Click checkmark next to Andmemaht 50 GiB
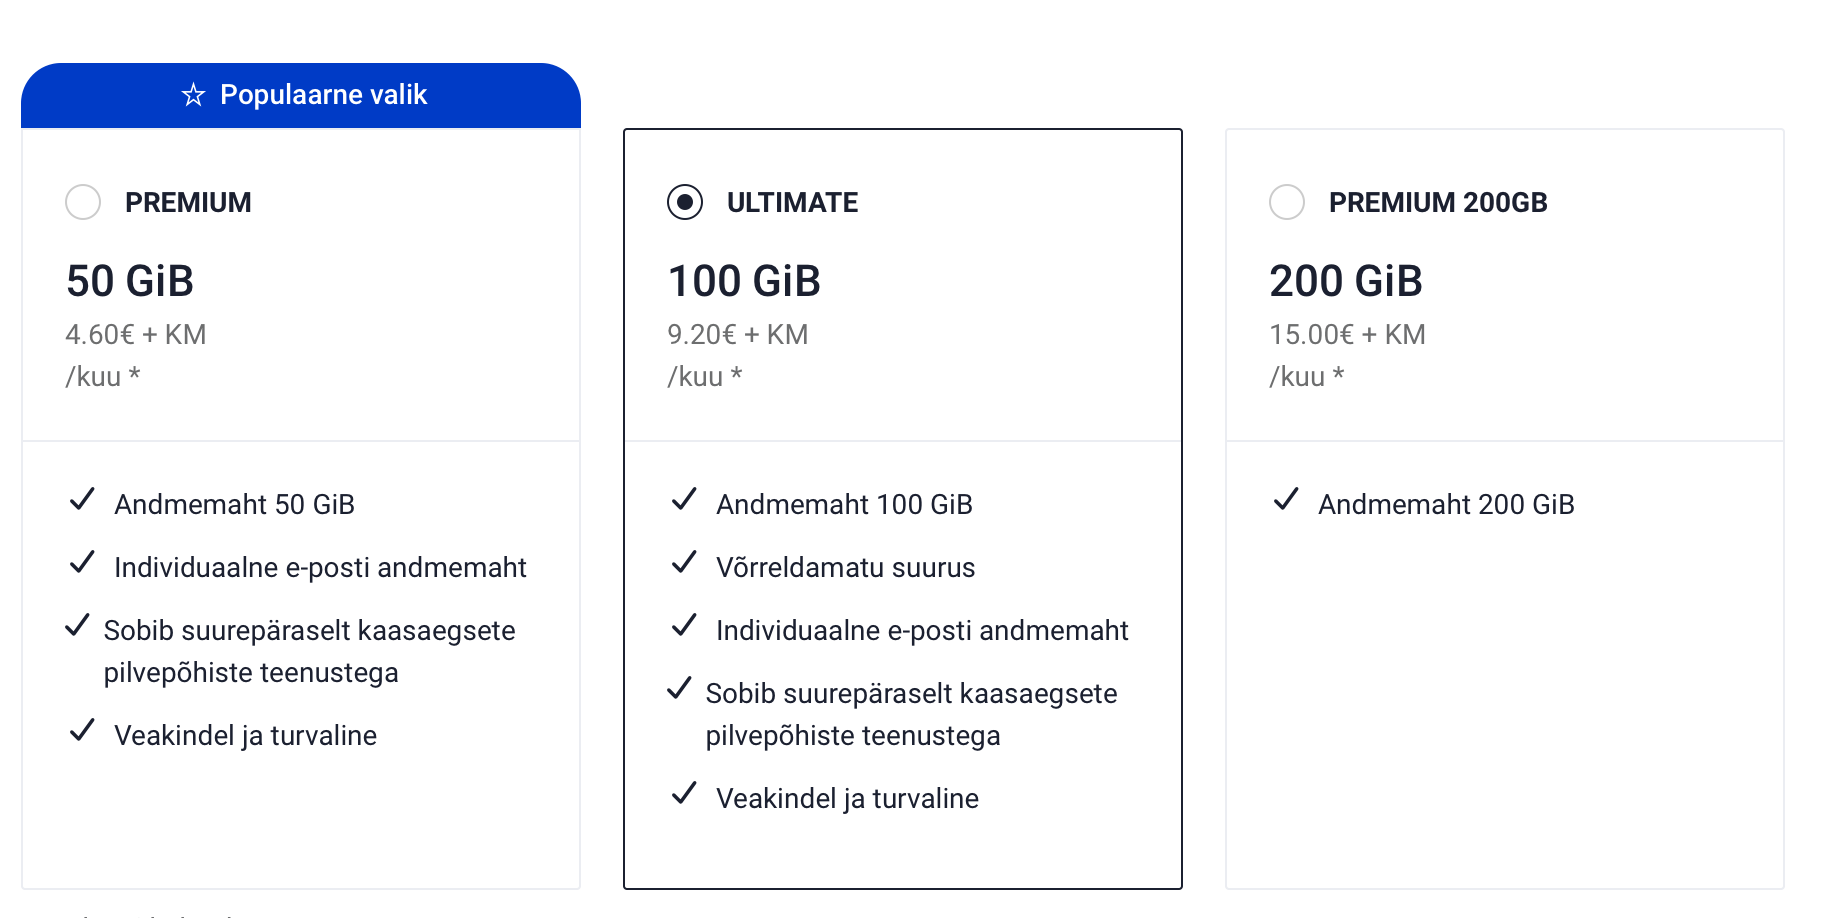Viewport: 1821px width, 918px height. coord(82,499)
